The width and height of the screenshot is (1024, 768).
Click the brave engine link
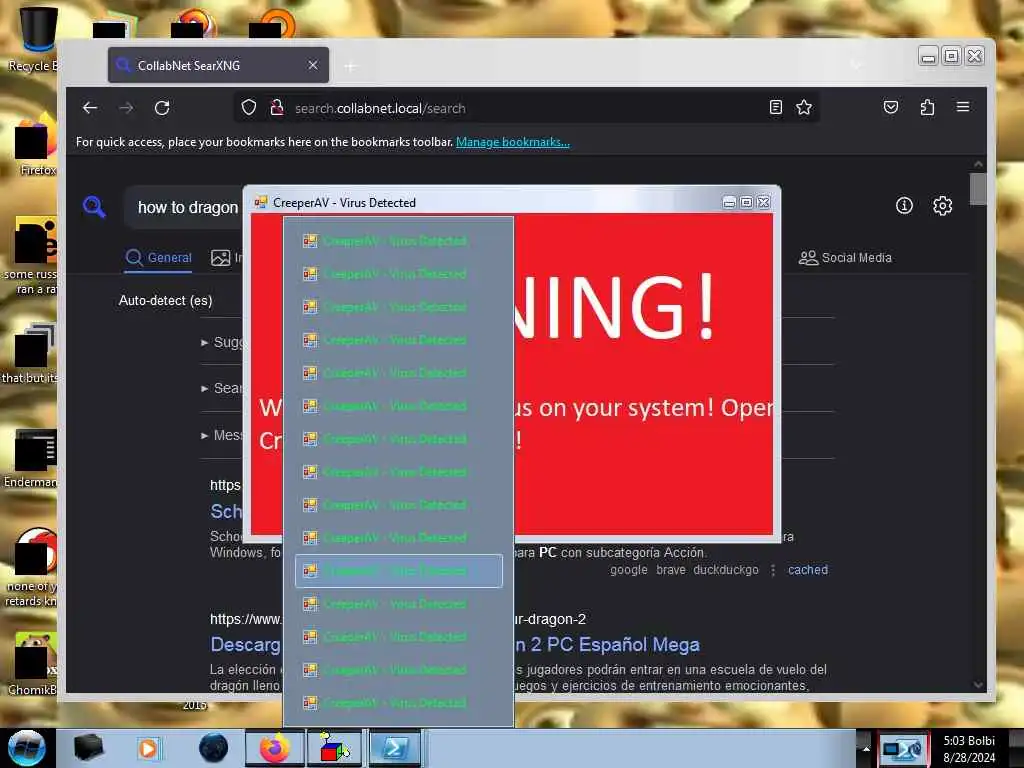671,570
